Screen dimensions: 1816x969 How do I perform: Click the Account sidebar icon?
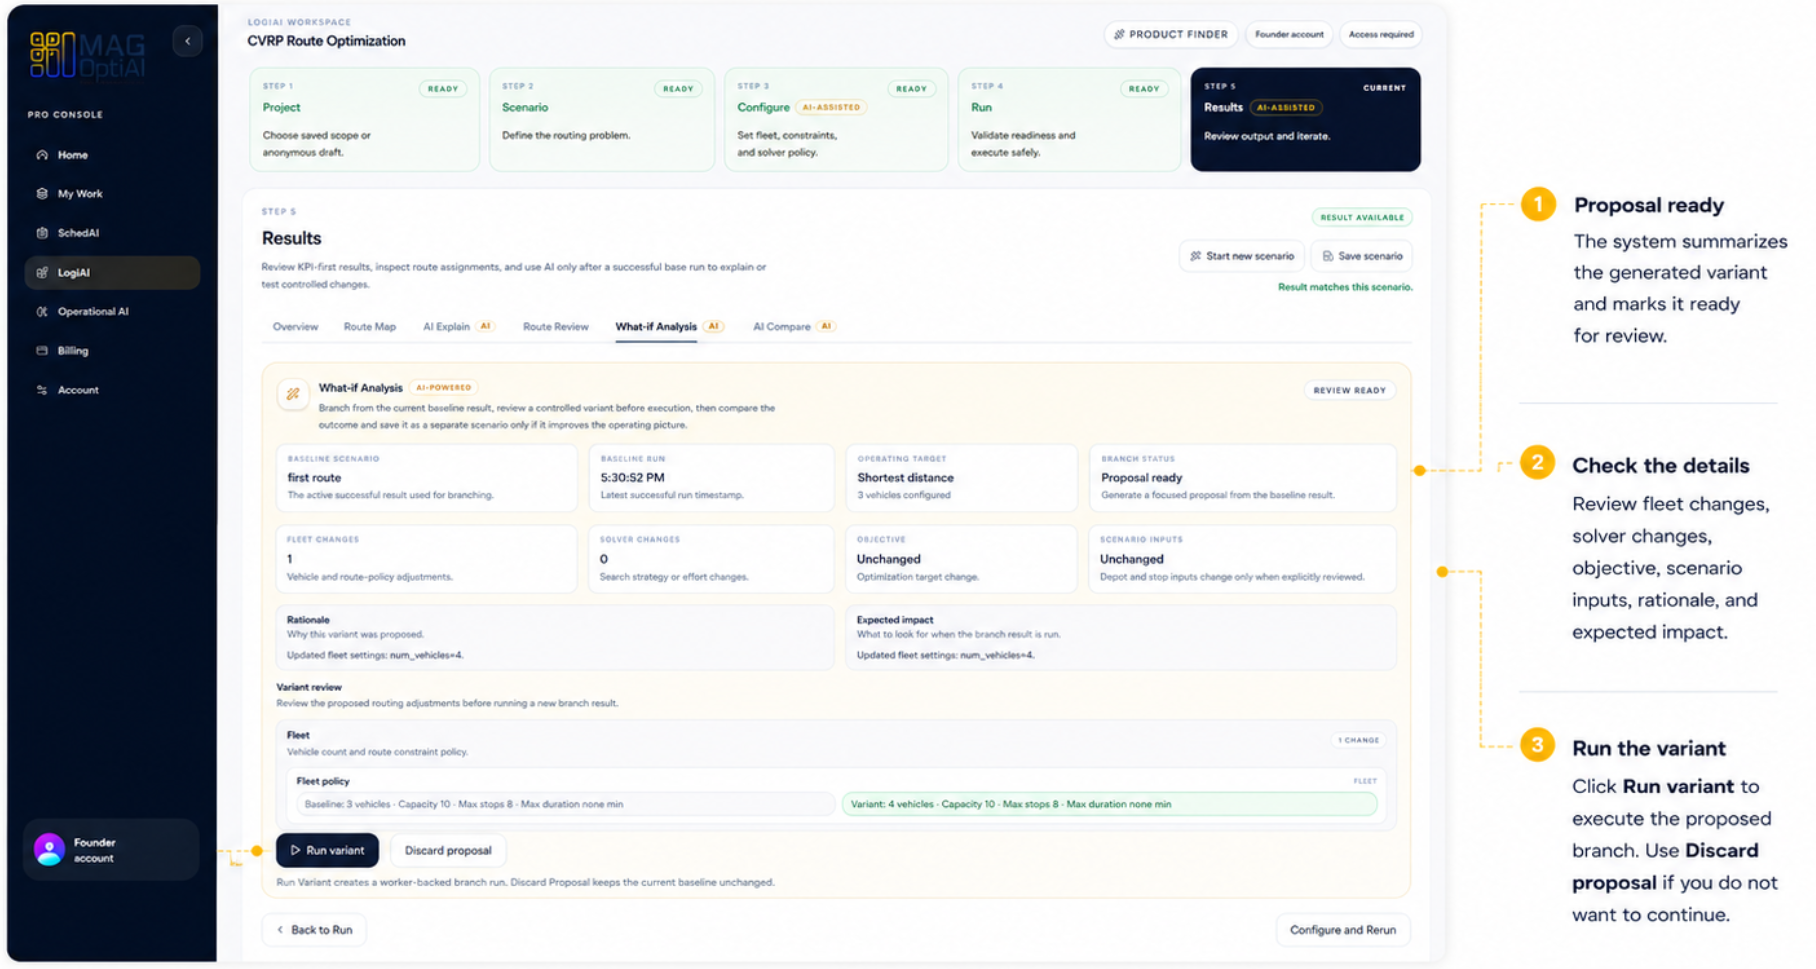tap(42, 390)
